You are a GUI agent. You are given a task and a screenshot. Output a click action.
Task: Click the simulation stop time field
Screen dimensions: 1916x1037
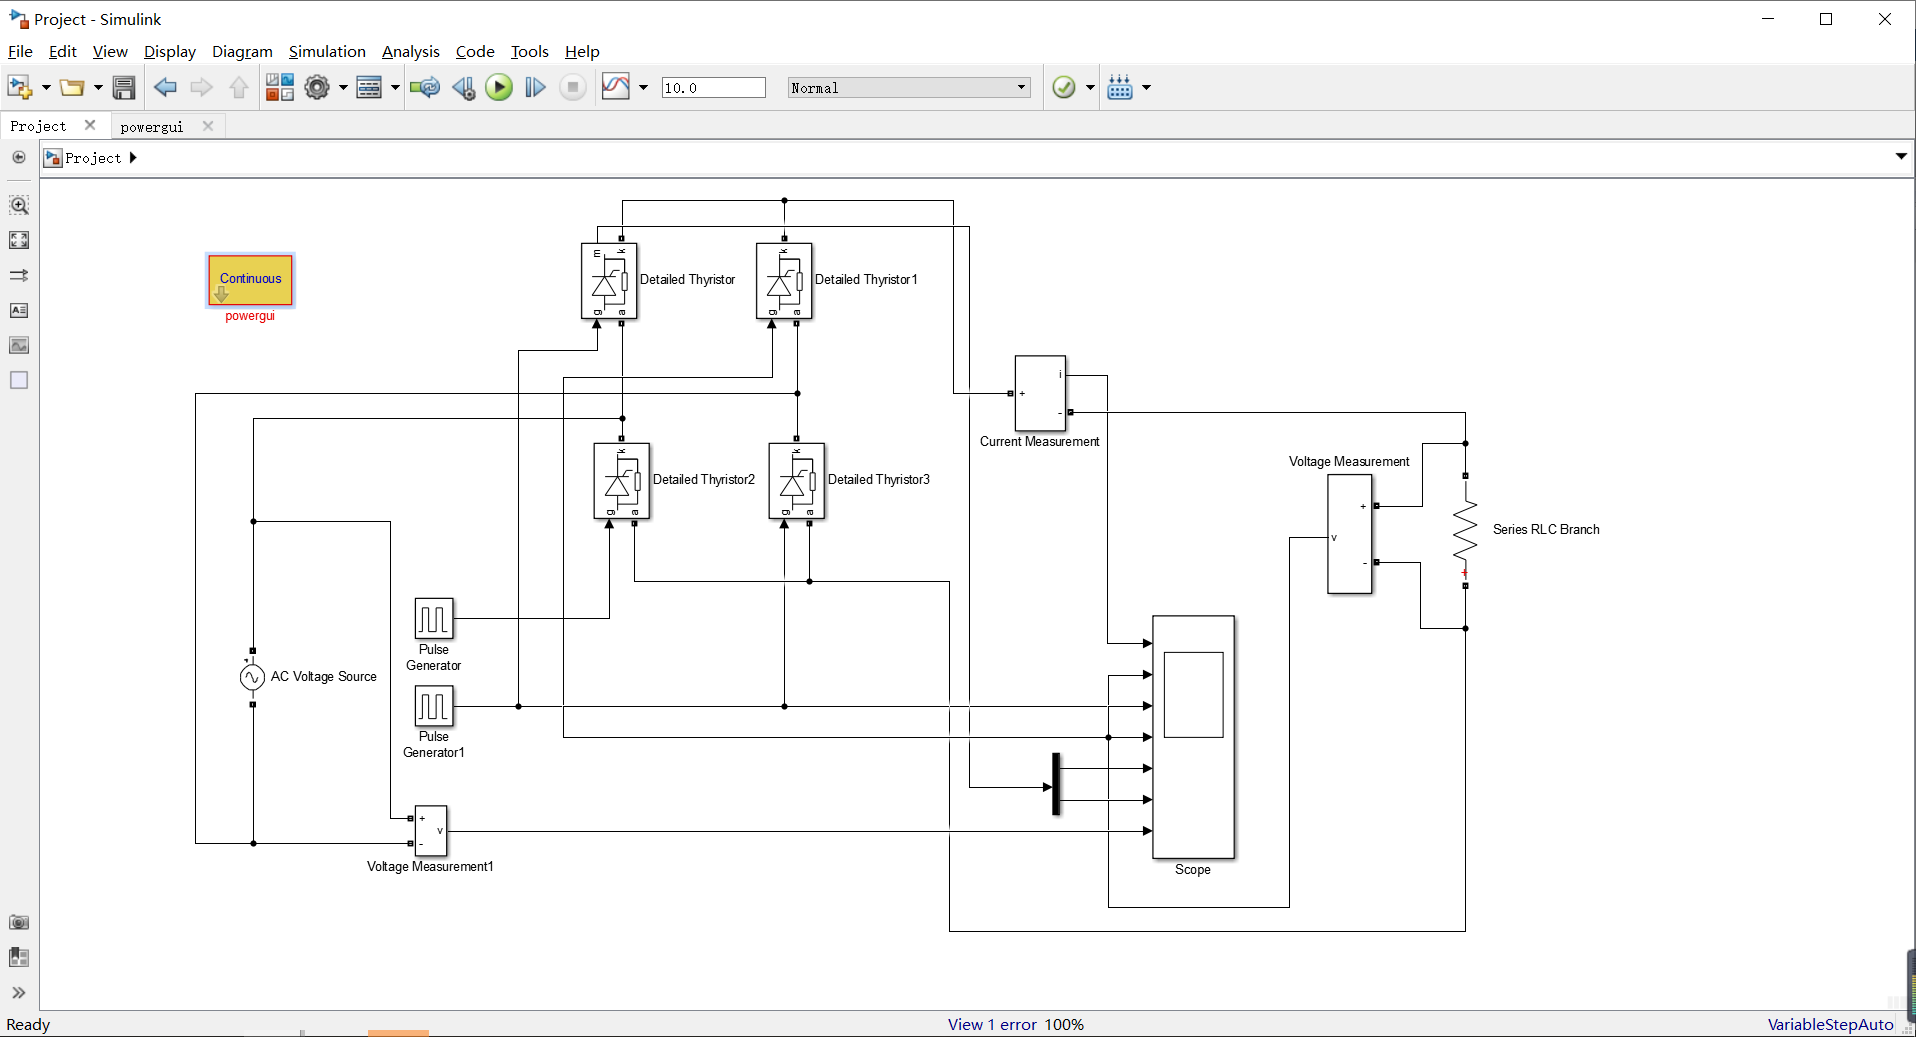pyautogui.click(x=713, y=88)
